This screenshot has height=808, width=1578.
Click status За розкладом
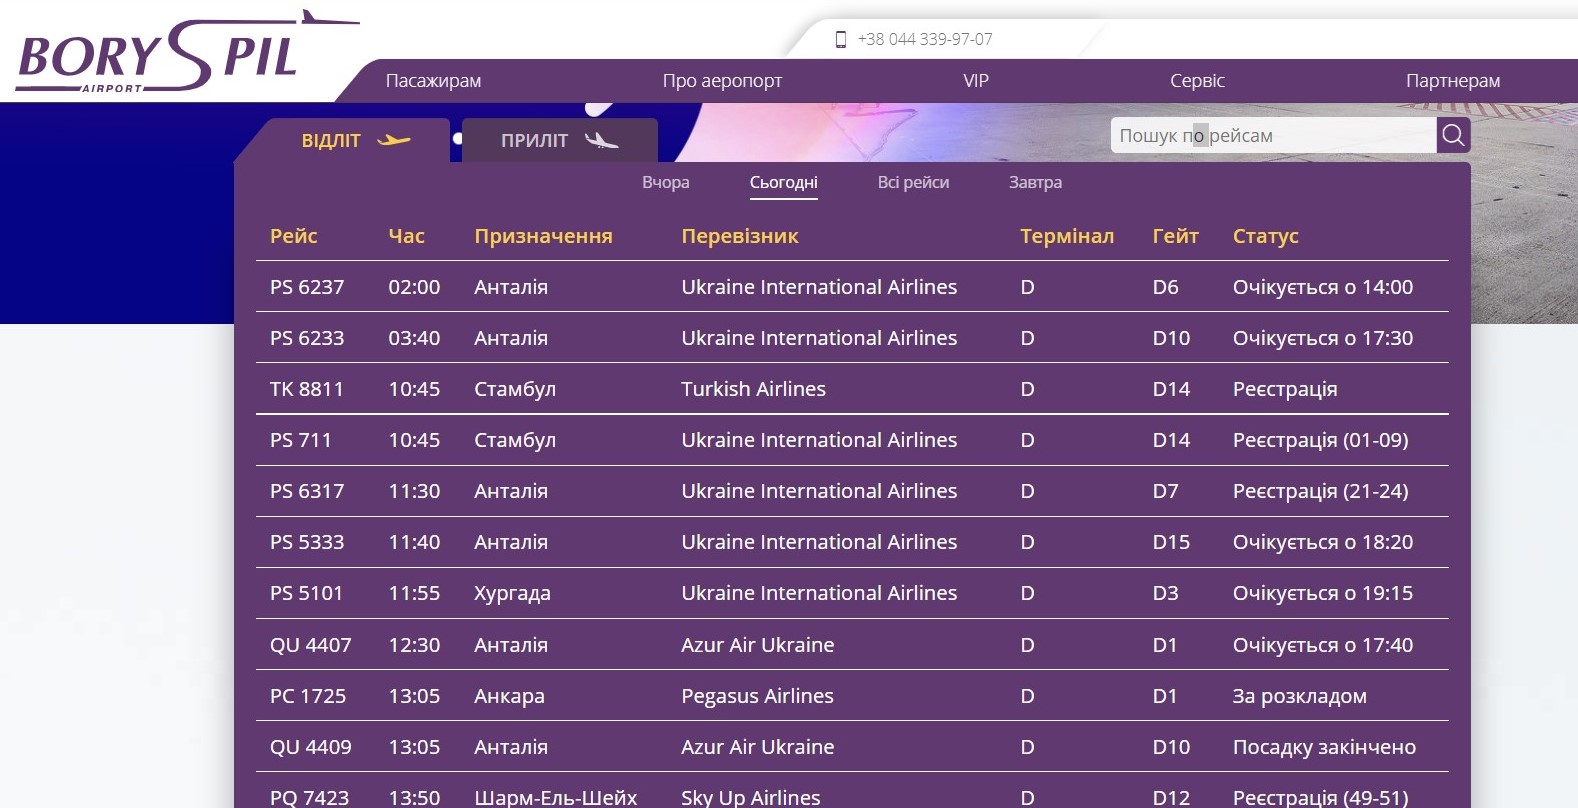1299,696
